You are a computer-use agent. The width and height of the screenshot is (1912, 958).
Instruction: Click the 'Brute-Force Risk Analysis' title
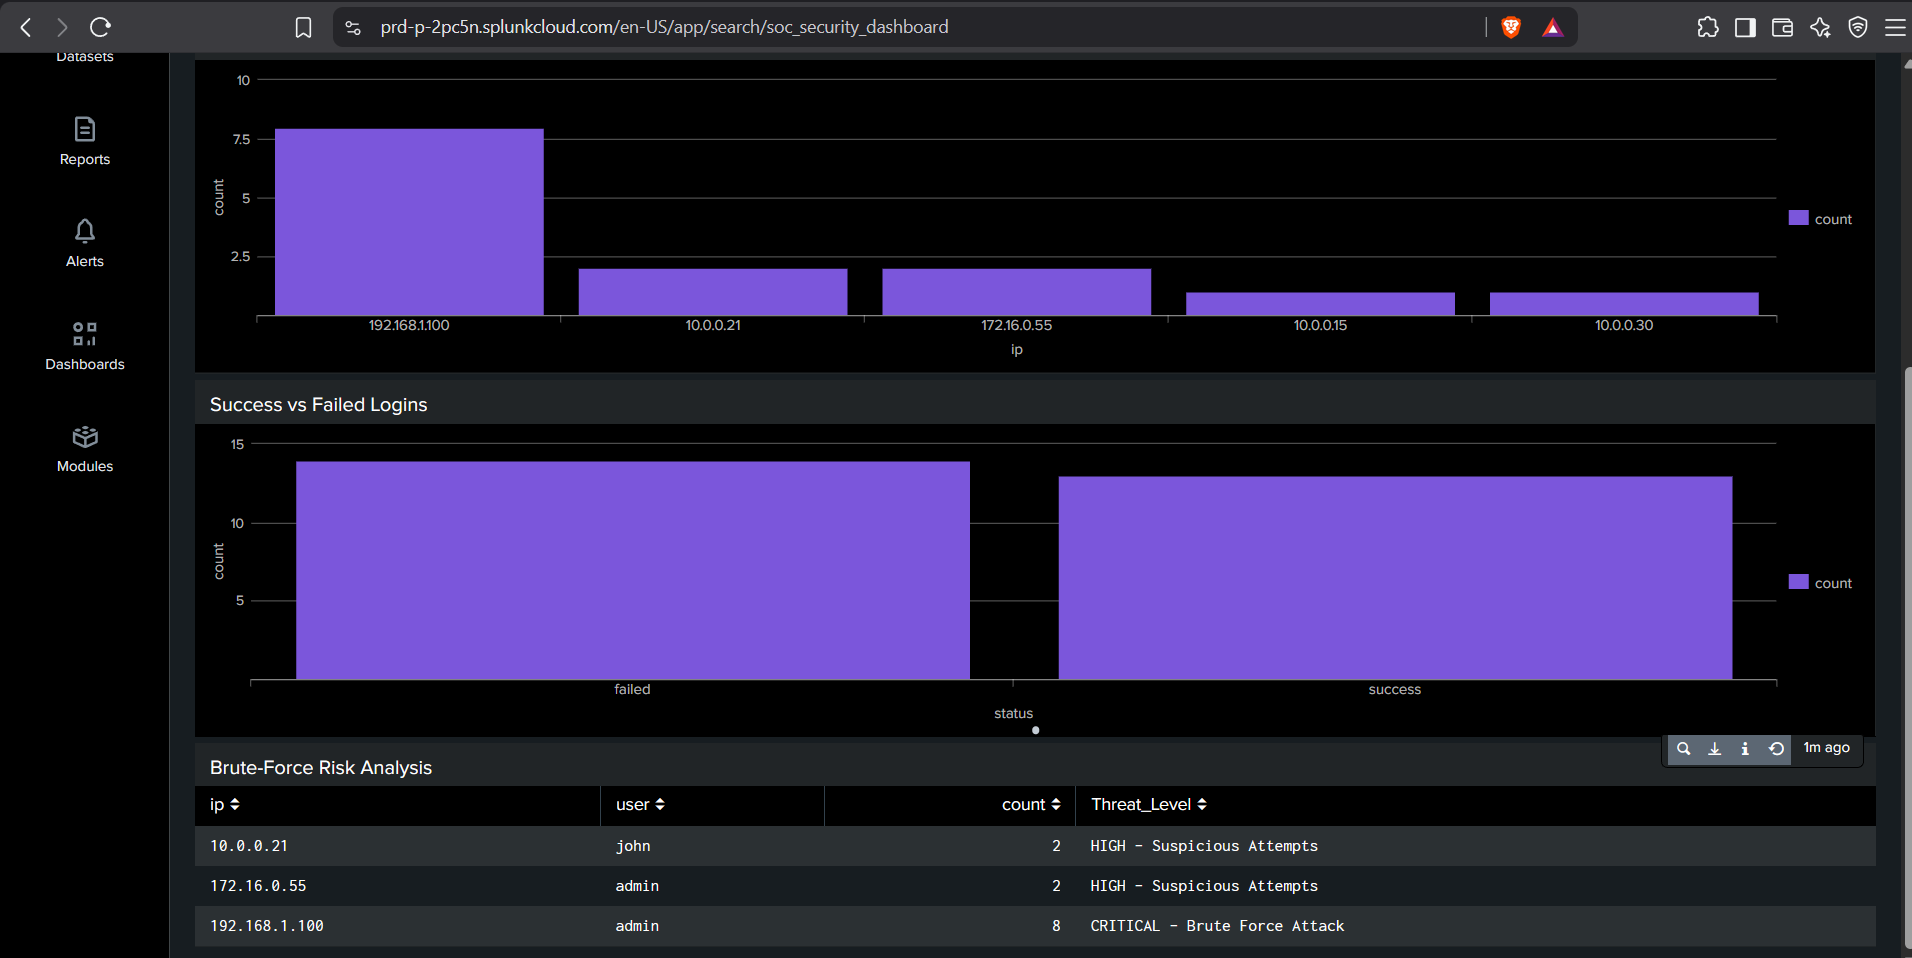321,768
